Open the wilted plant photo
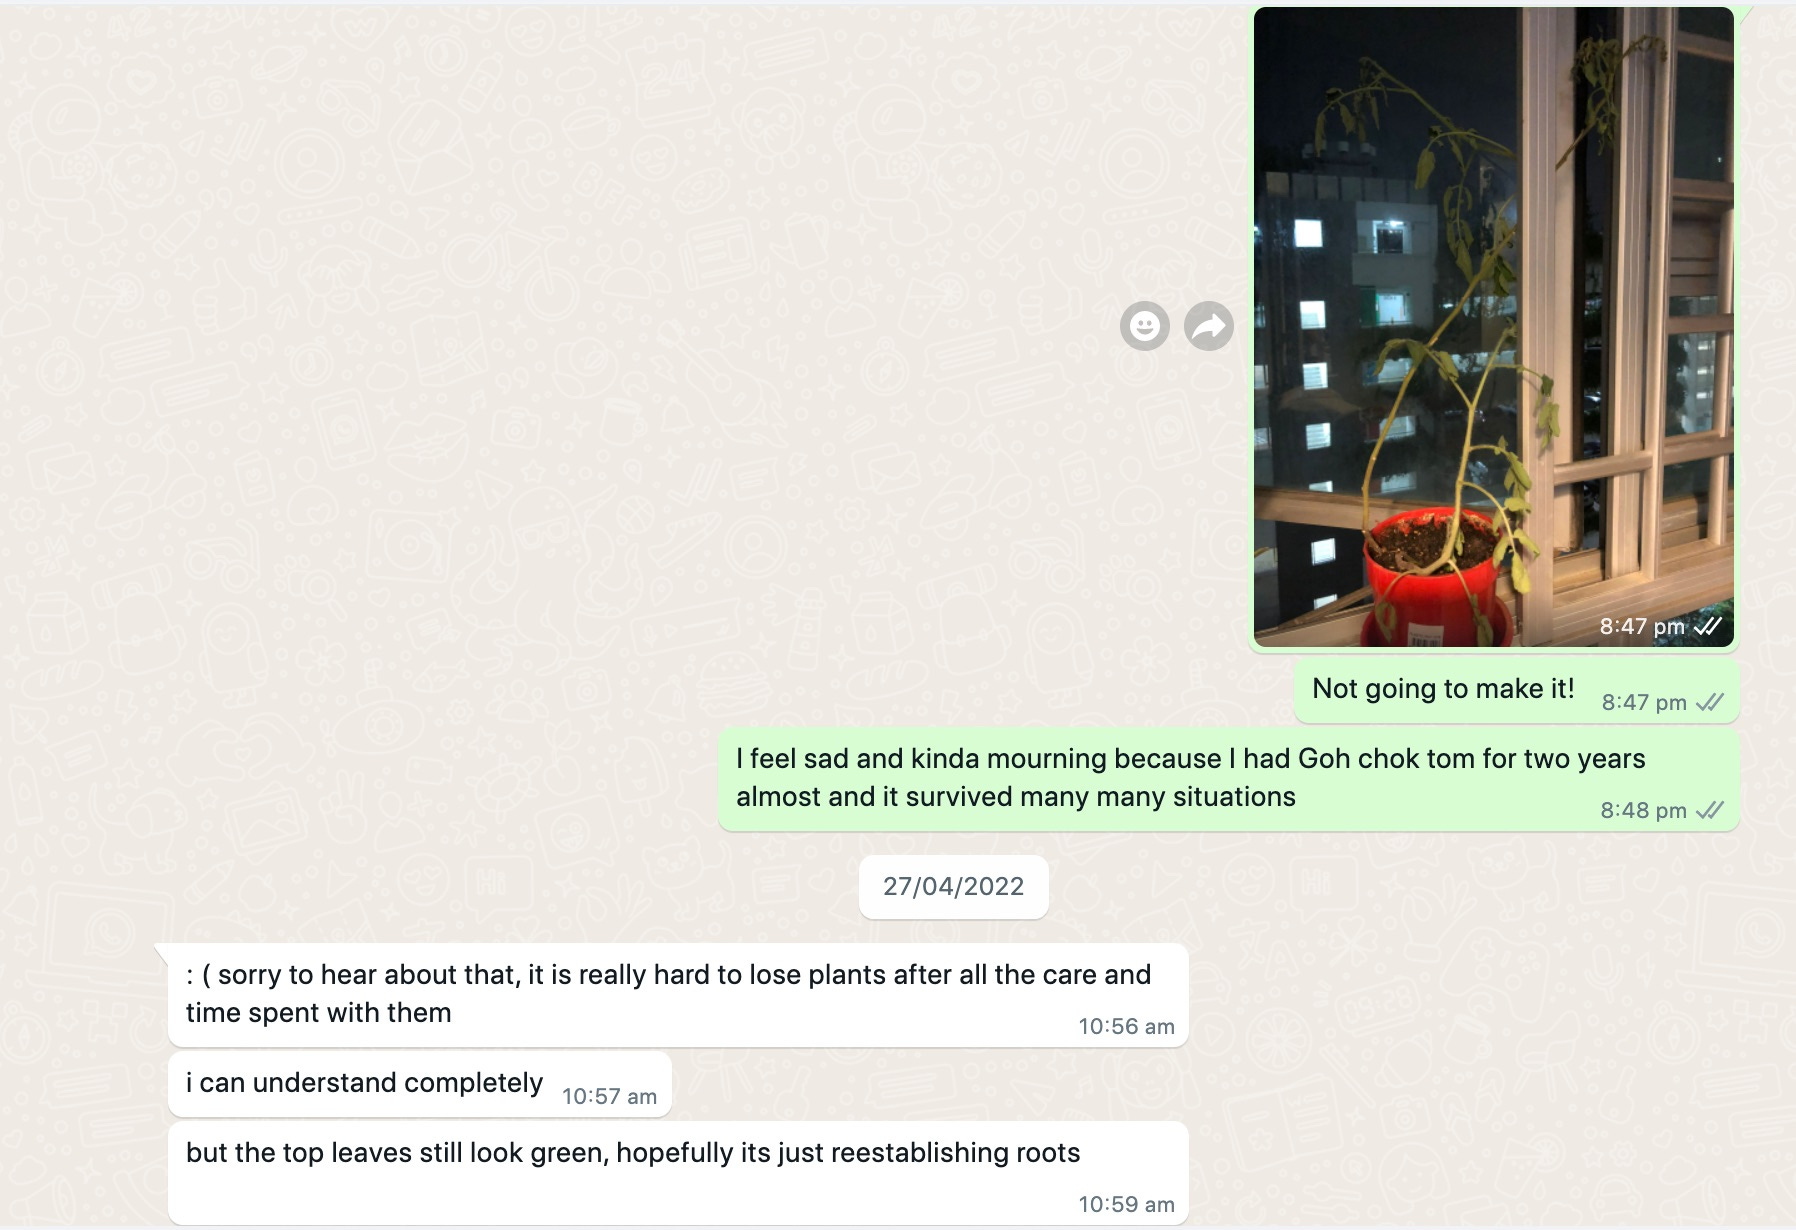Screen dimensions: 1796x1230 click(1493, 327)
